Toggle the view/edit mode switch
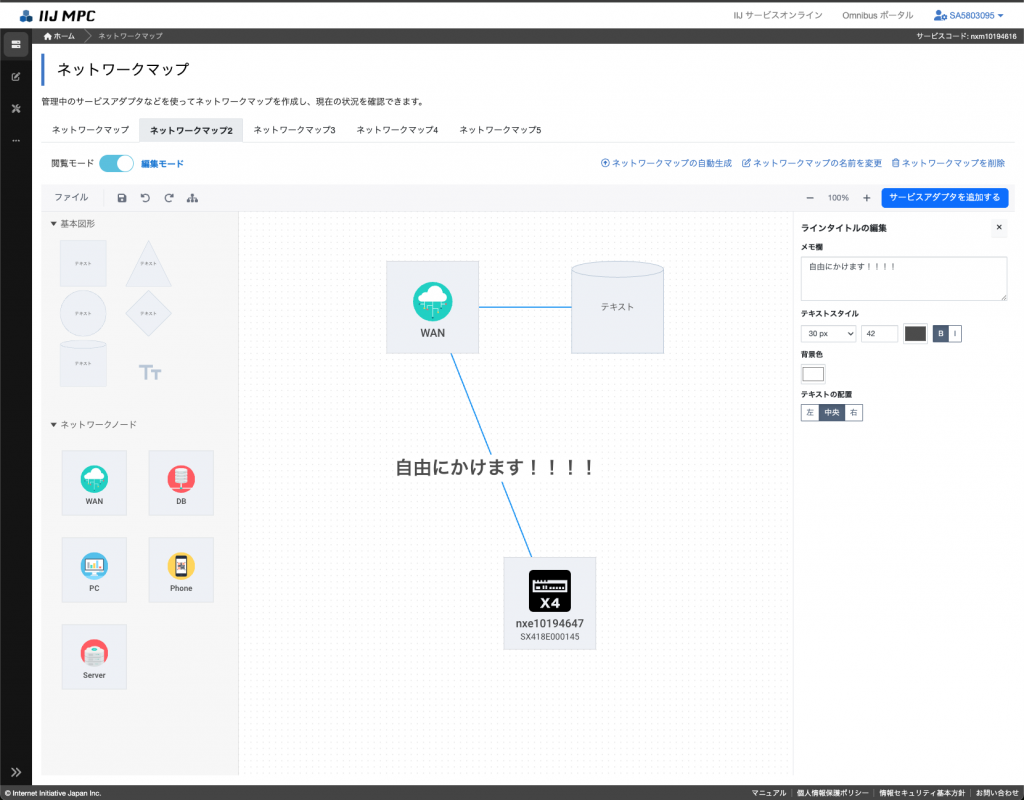 (116, 163)
